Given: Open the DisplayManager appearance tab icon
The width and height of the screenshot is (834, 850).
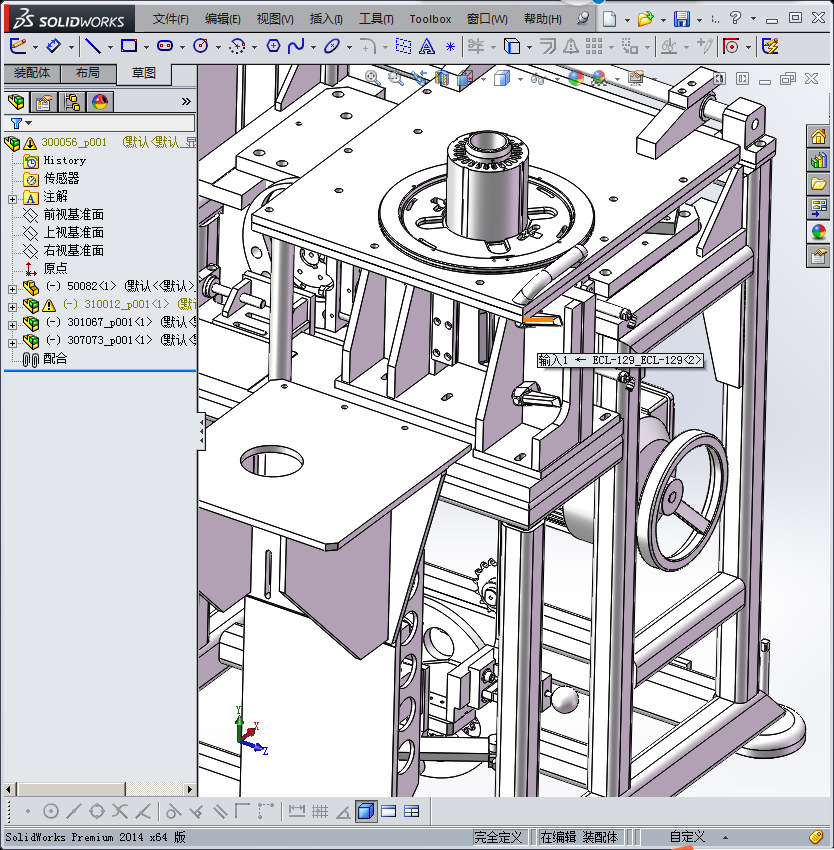Looking at the screenshot, I should 99,101.
